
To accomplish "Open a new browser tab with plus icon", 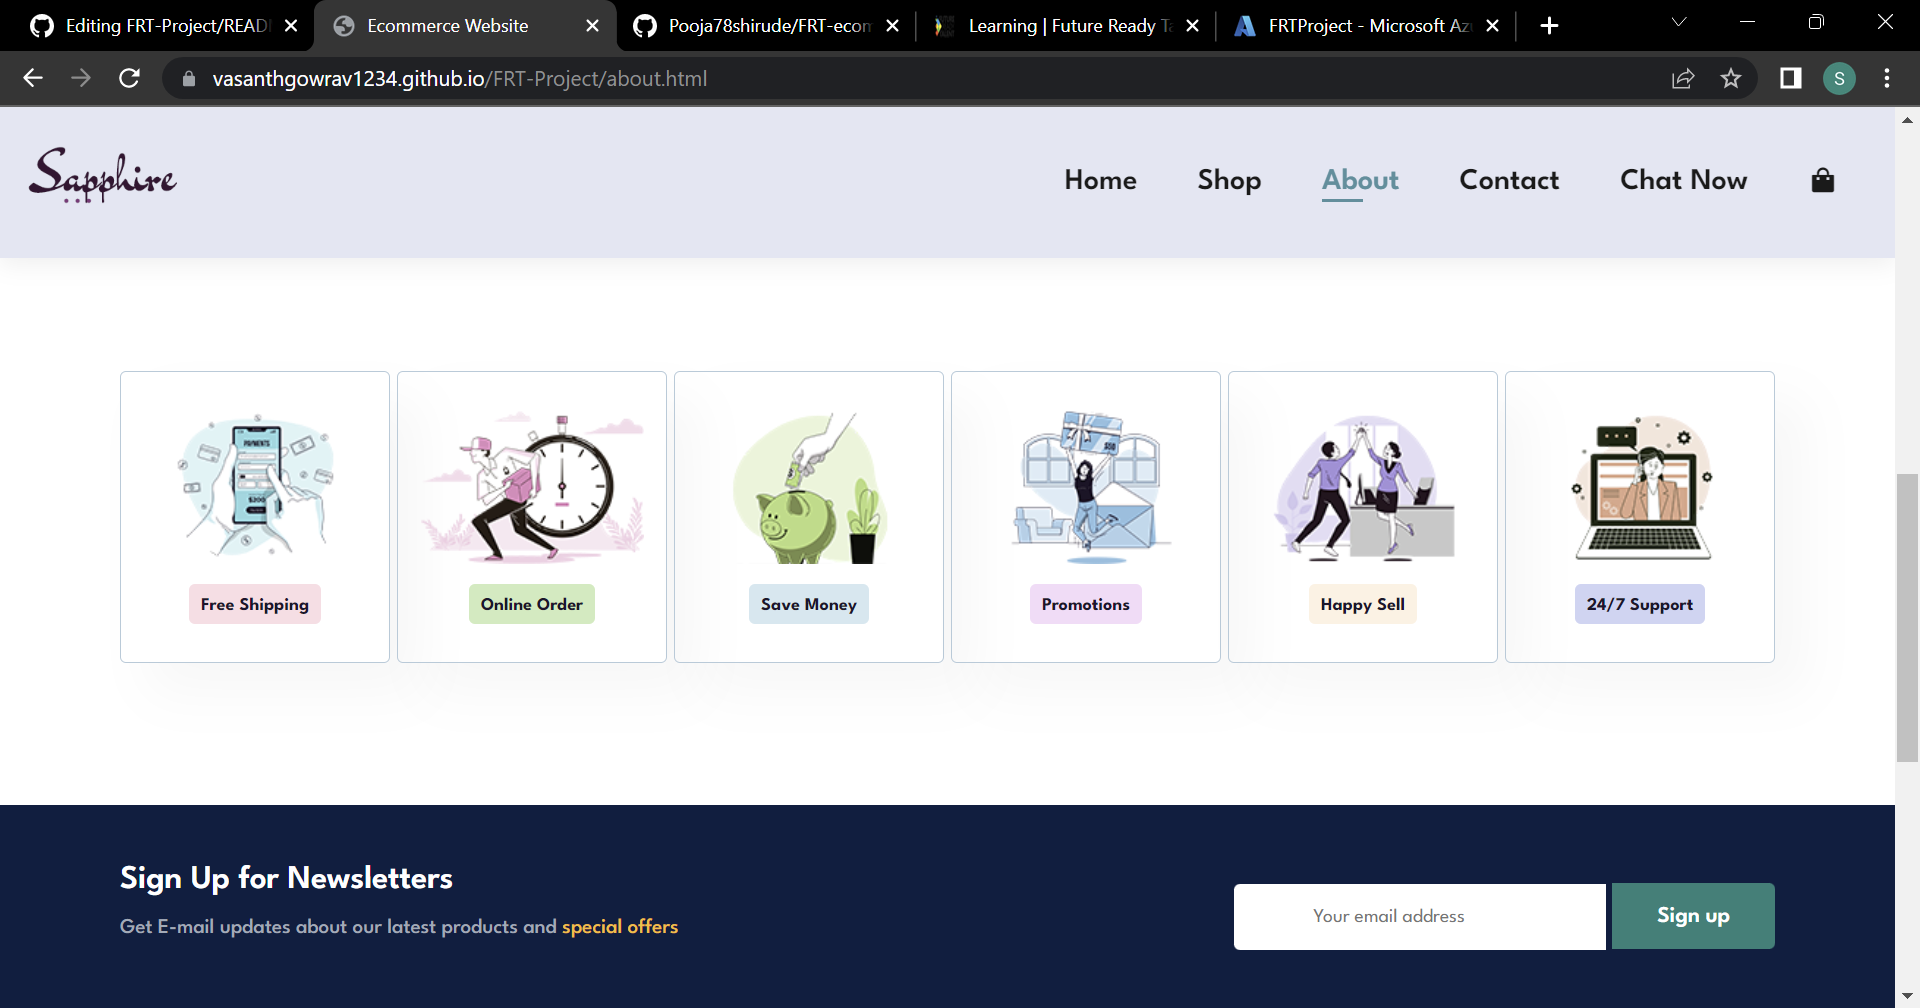I will (x=1549, y=25).
